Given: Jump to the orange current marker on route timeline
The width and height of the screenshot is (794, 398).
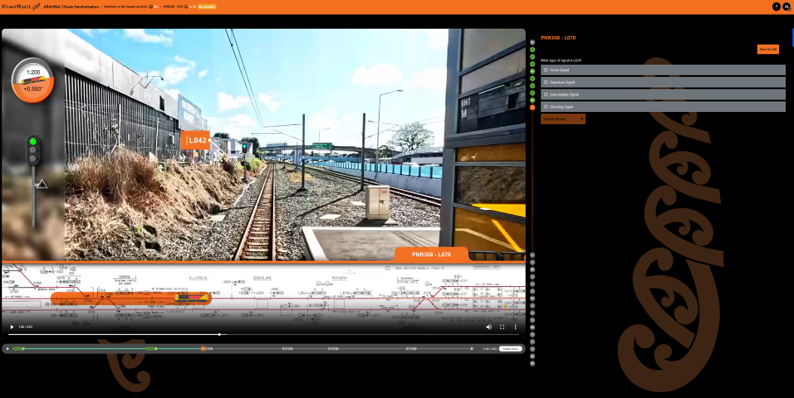Looking at the screenshot, I should [203, 348].
